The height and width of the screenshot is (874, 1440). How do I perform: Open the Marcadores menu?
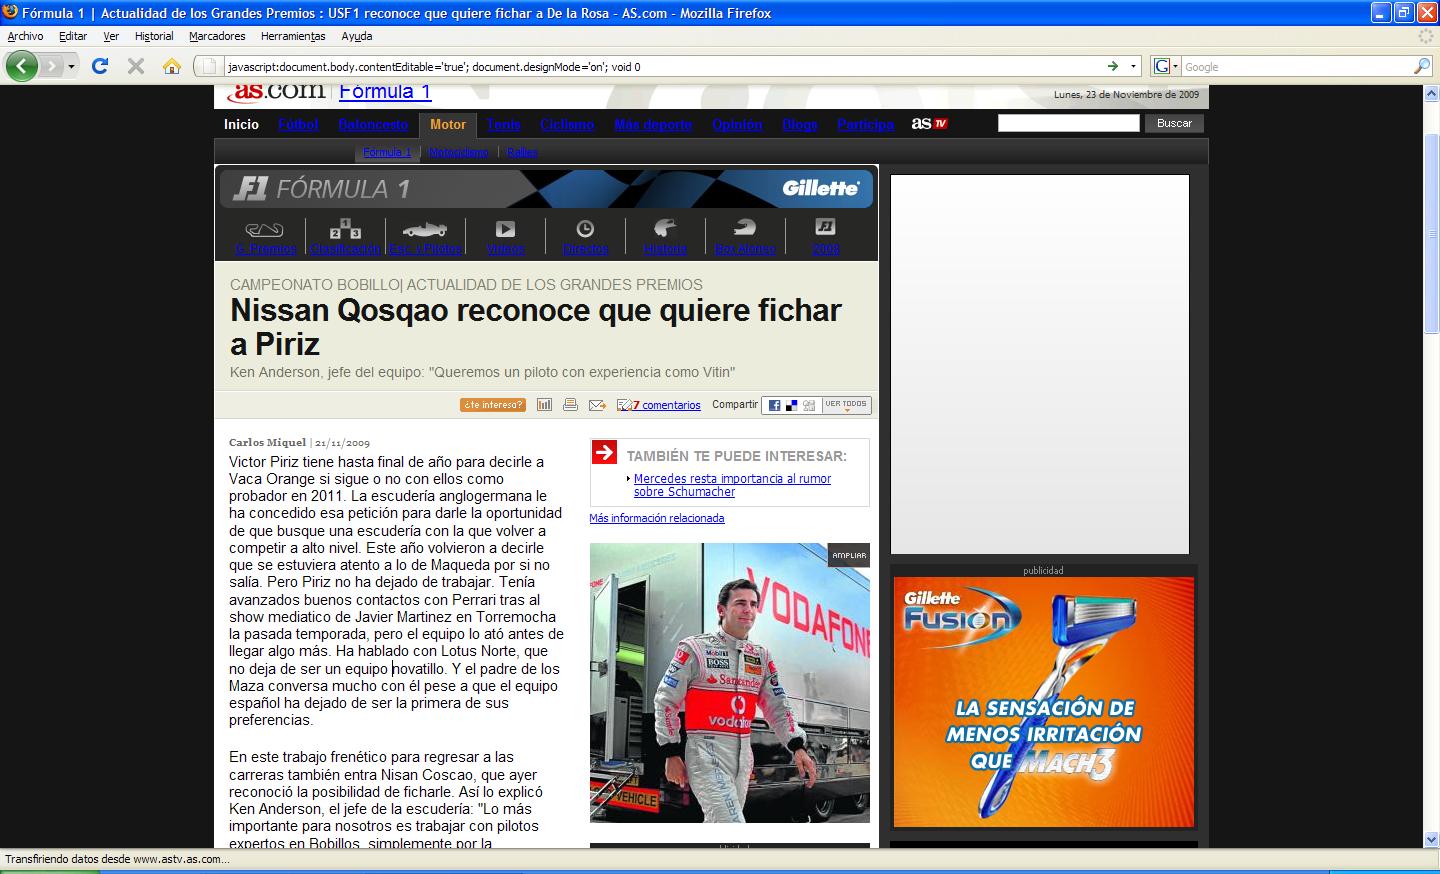(217, 36)
